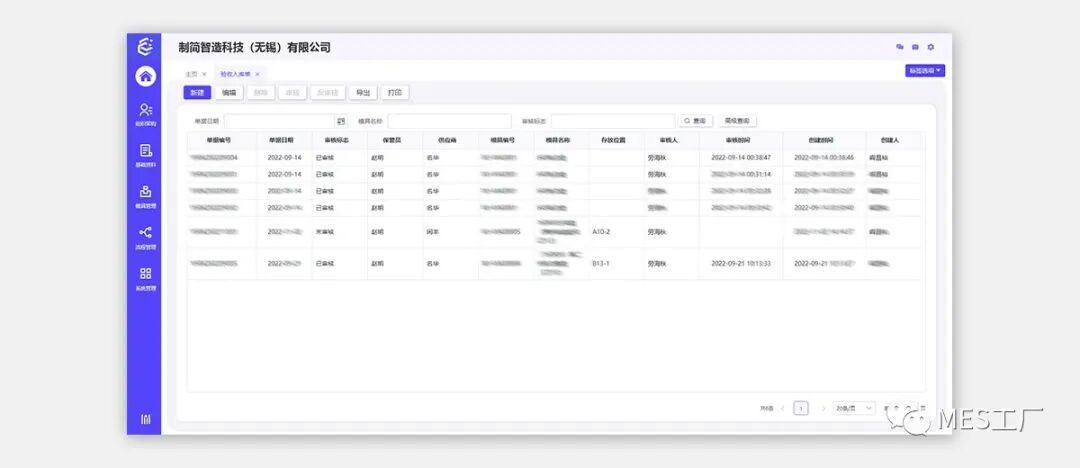Click the 编辑 button
The width and height of the screenshot is (1080, 468).
coord(229,92)
